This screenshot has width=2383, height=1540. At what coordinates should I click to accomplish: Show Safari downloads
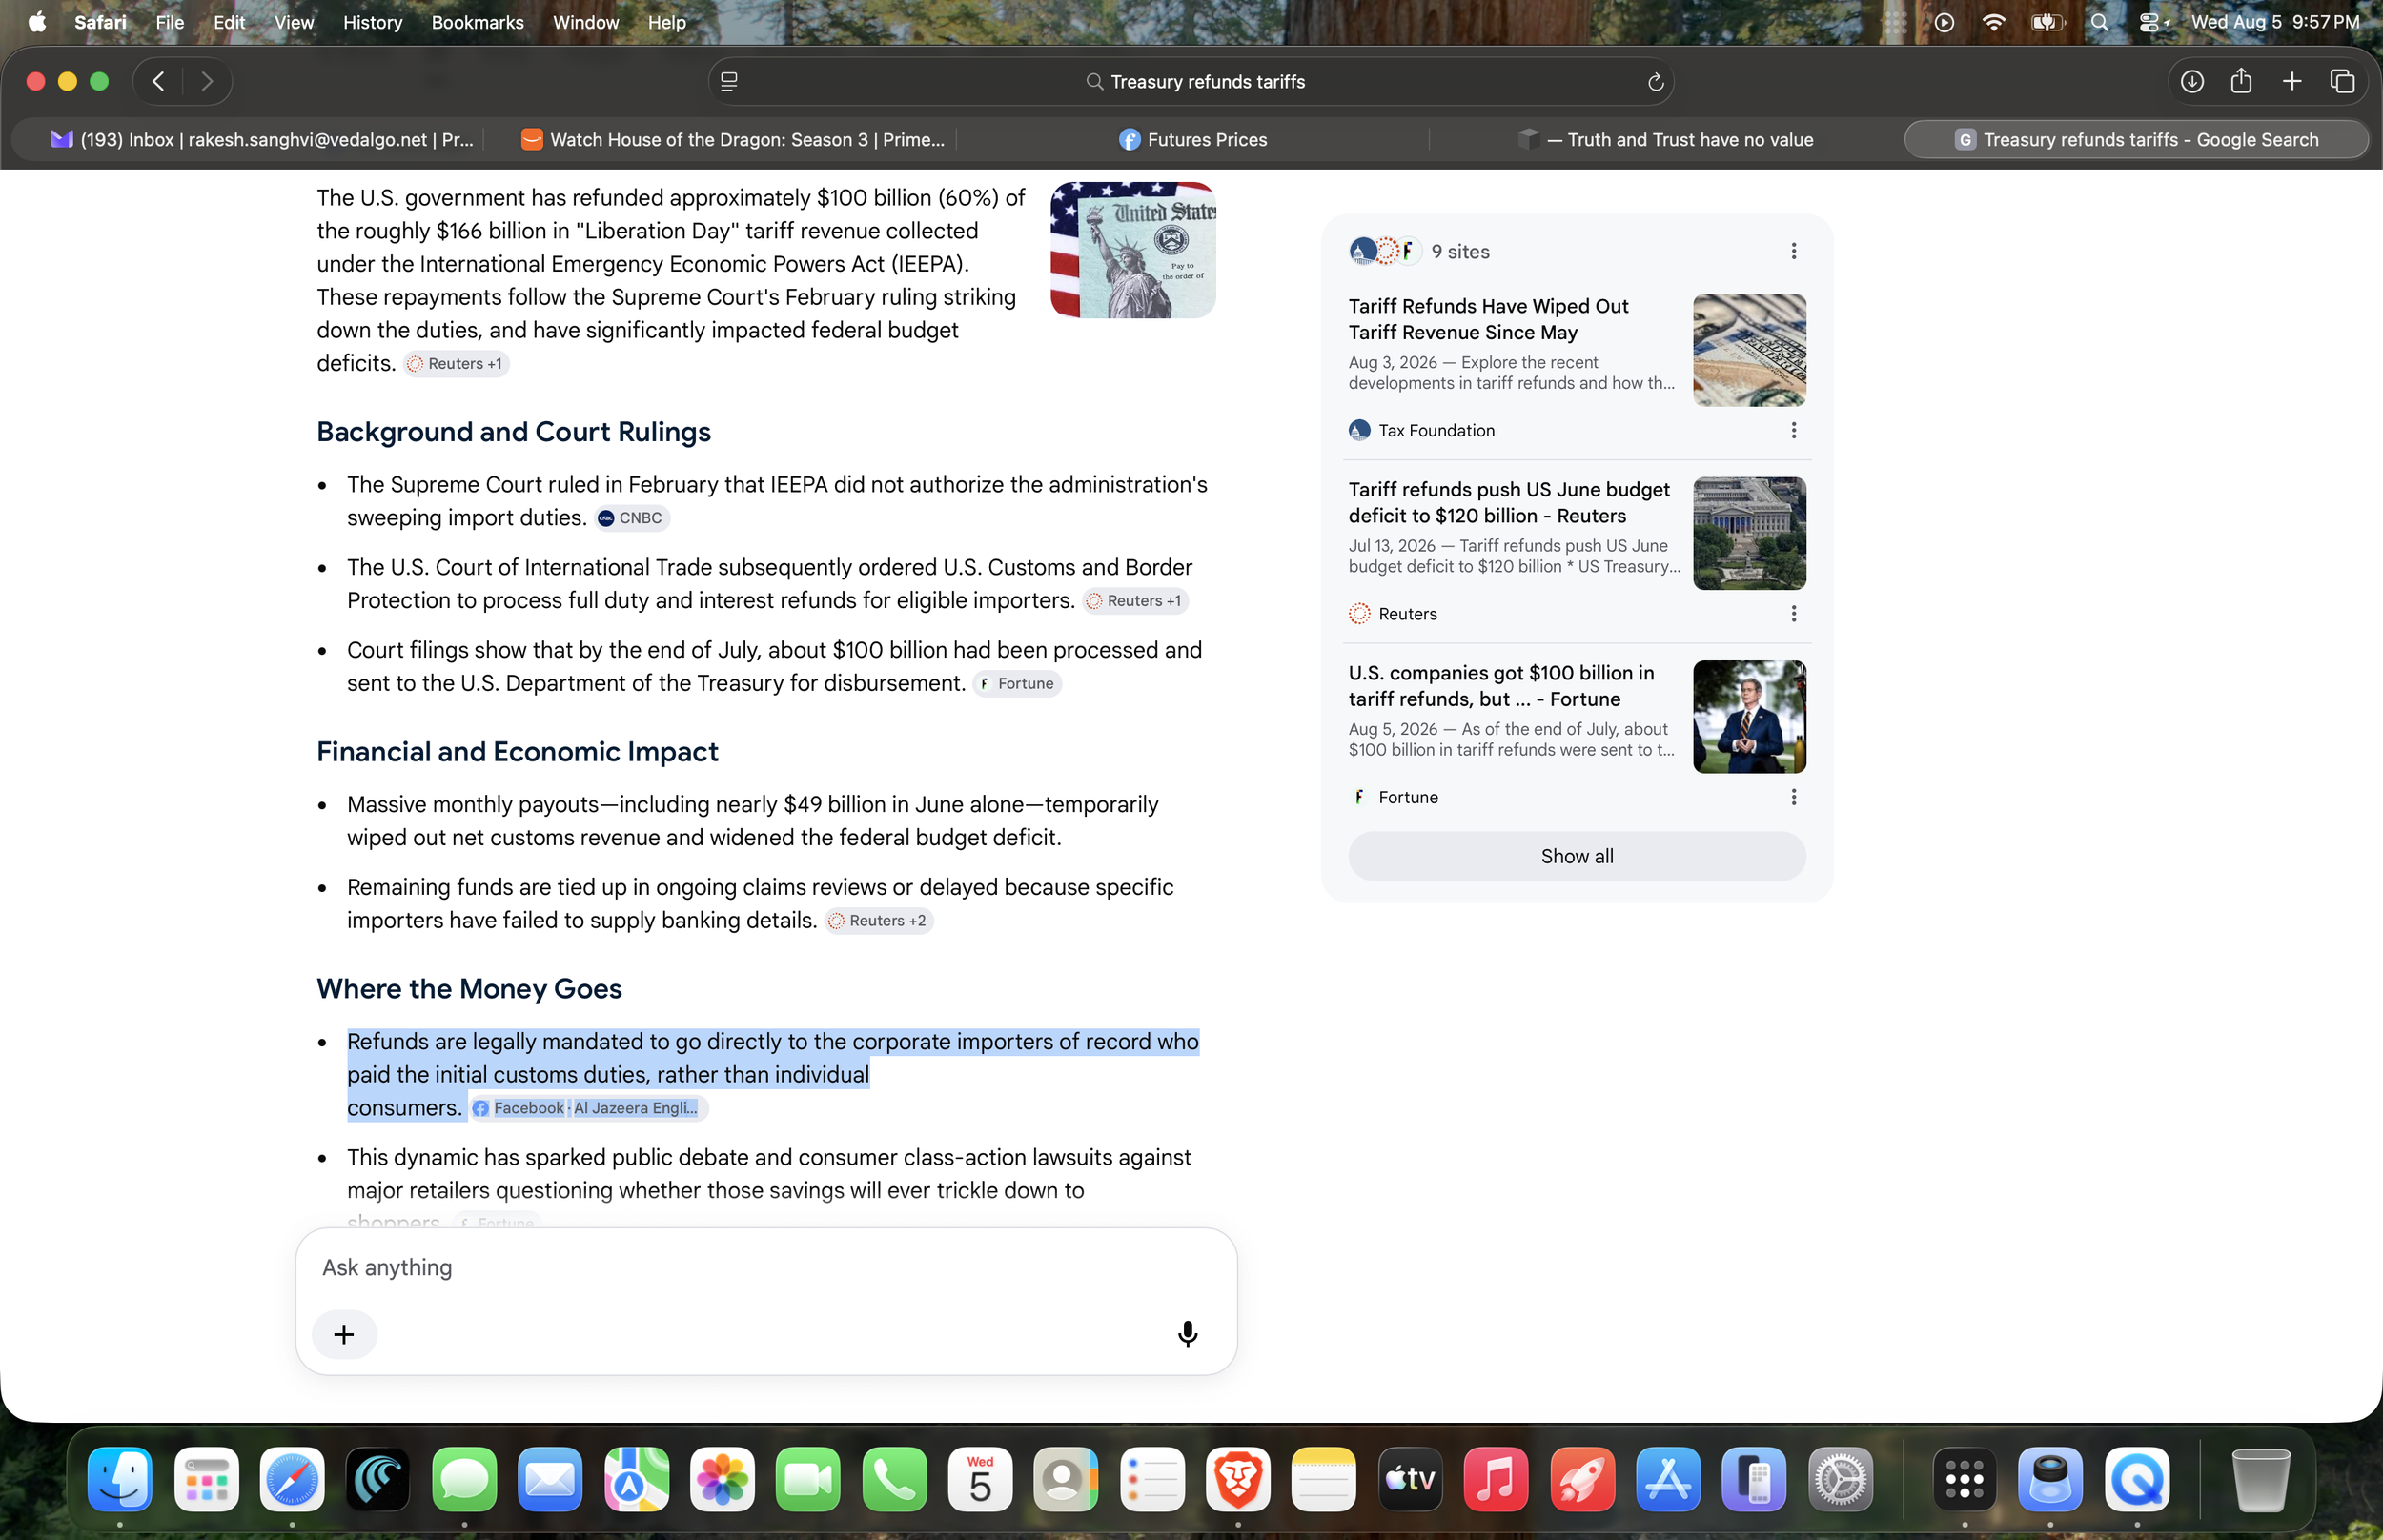click(x=2191, y=81)
